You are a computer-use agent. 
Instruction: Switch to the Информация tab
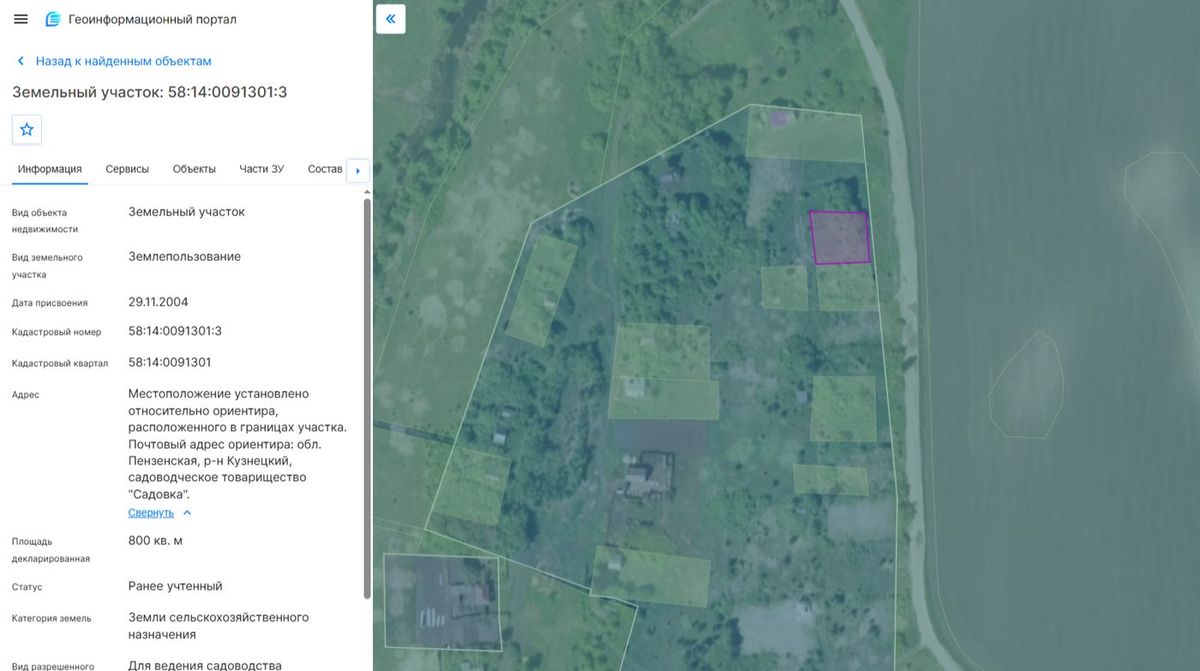point(50,169)
